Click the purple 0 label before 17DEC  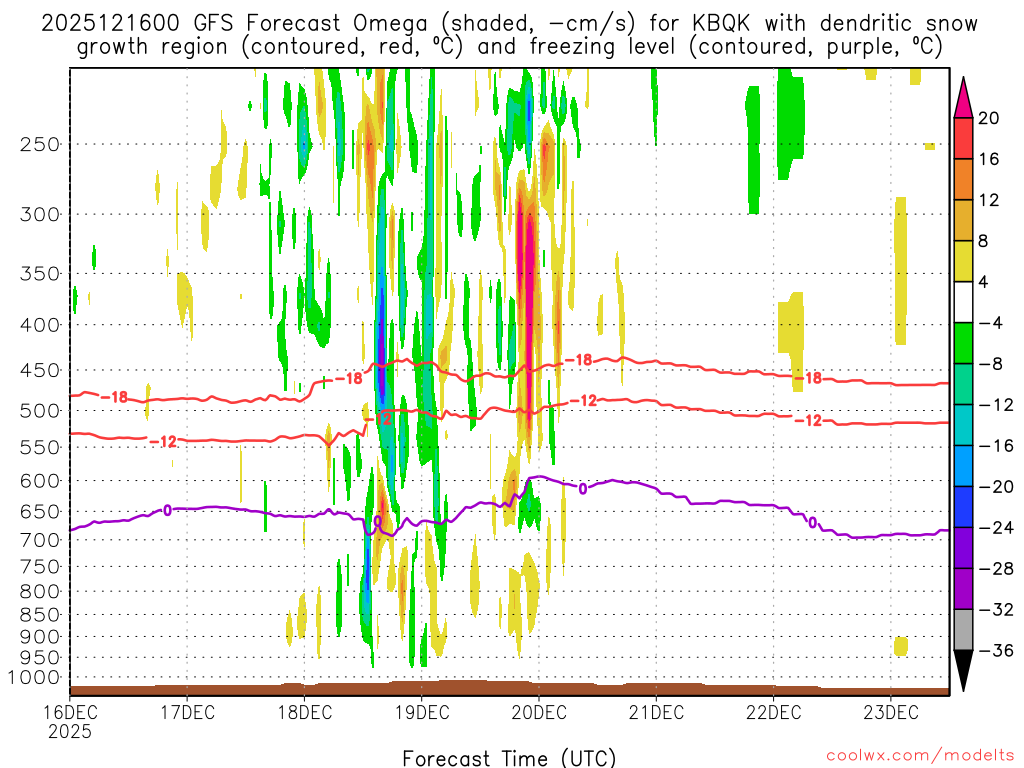point(167,510)
